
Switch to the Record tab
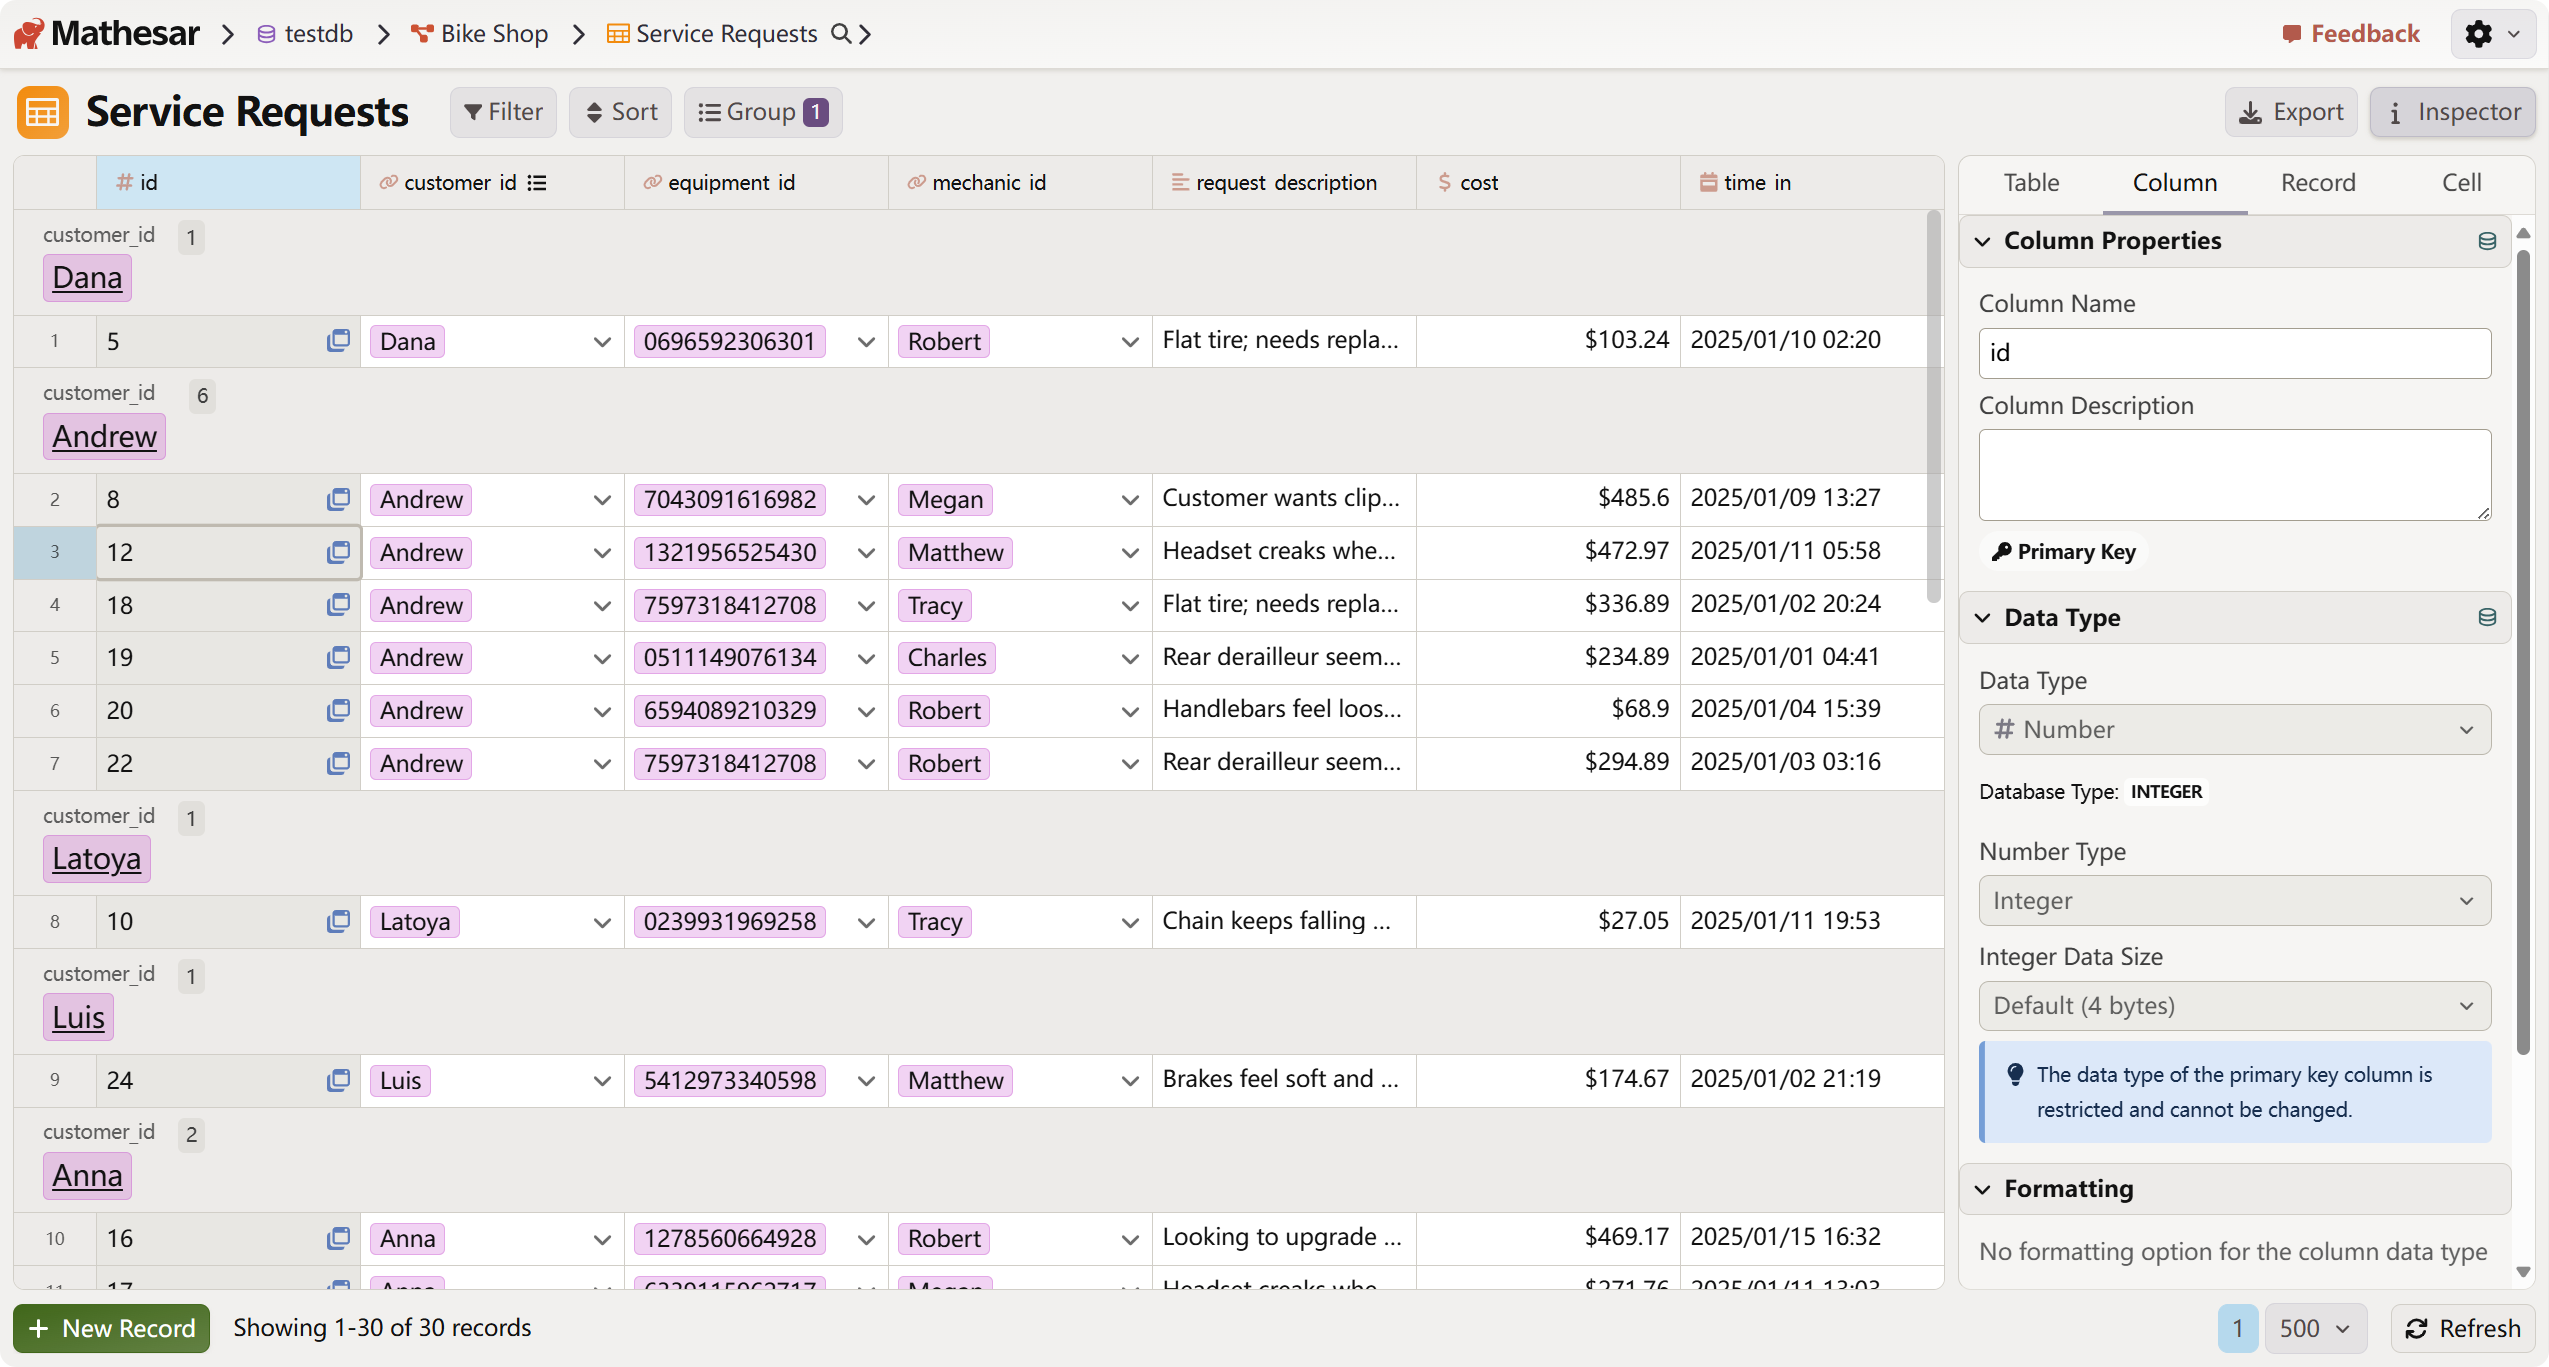[2317, 183]
